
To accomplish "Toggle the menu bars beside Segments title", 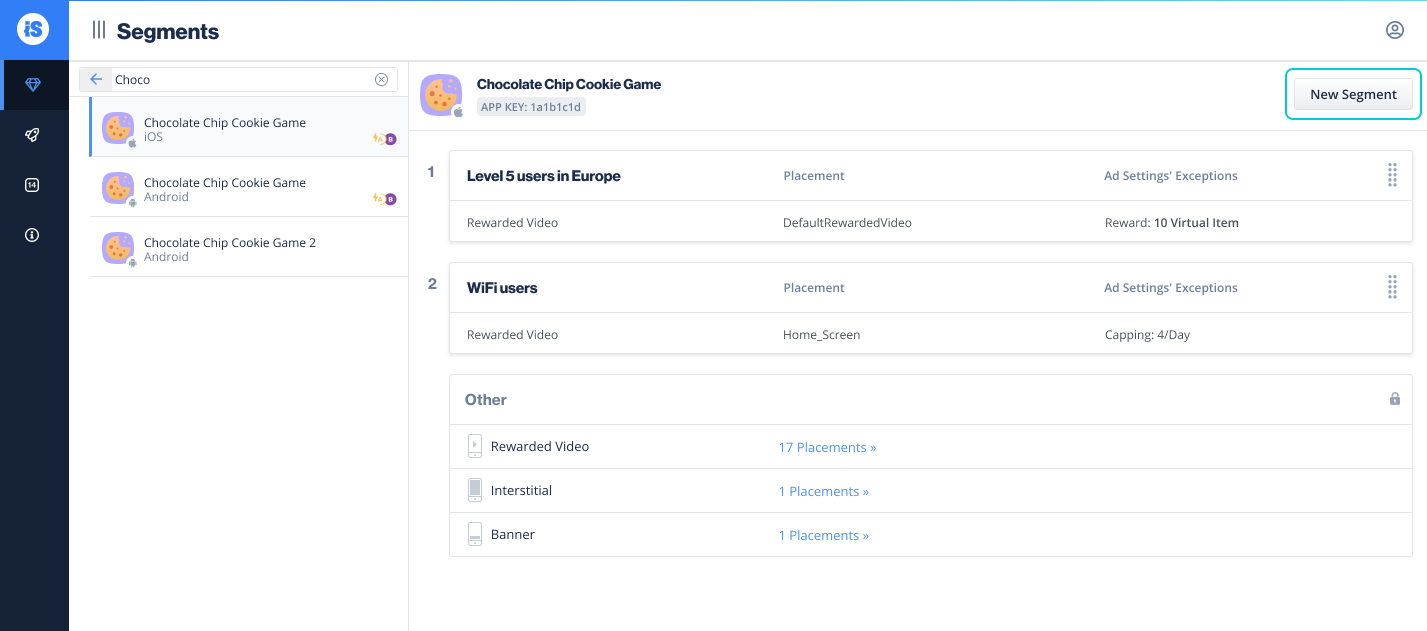I will click(99, 30).
